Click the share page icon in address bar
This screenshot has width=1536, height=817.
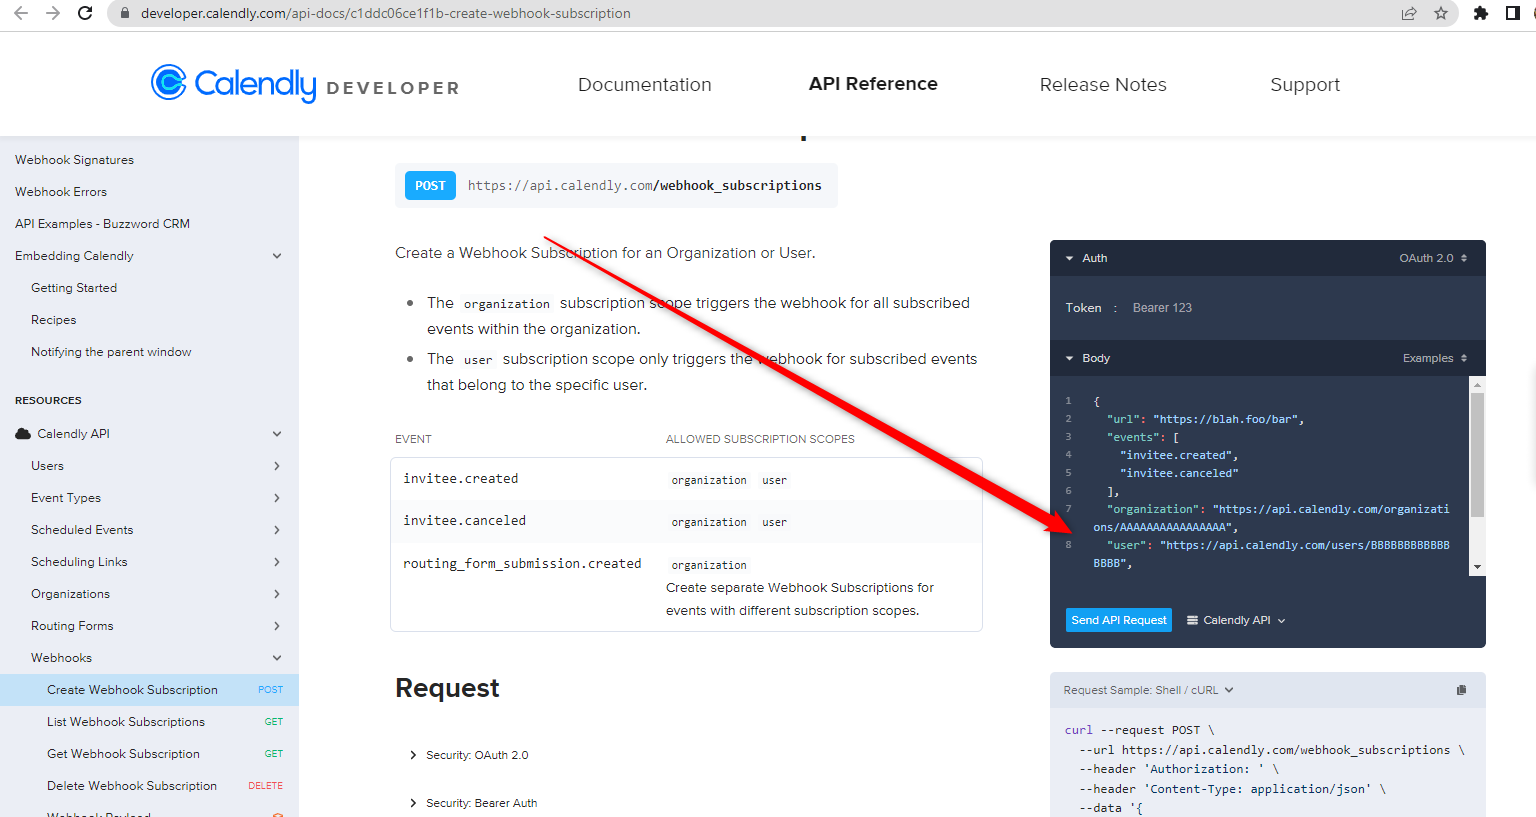[1409, 13]
